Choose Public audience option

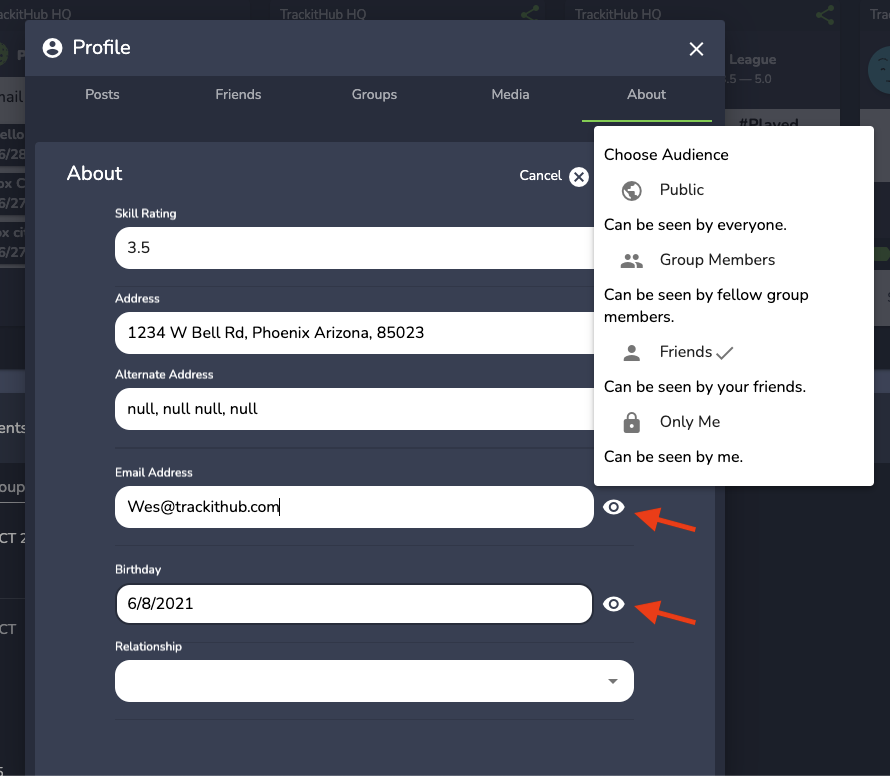[x=681, y=190]
